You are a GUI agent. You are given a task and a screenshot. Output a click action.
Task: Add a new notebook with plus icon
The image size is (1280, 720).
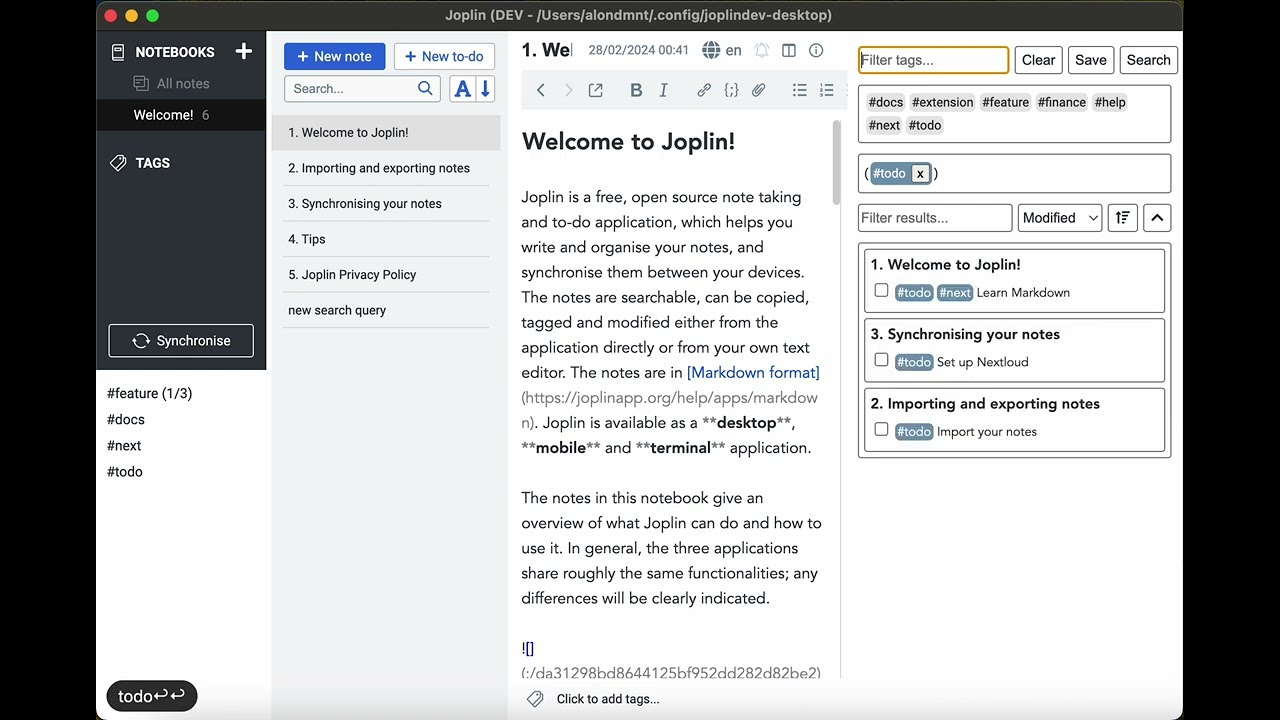(243, 52)
